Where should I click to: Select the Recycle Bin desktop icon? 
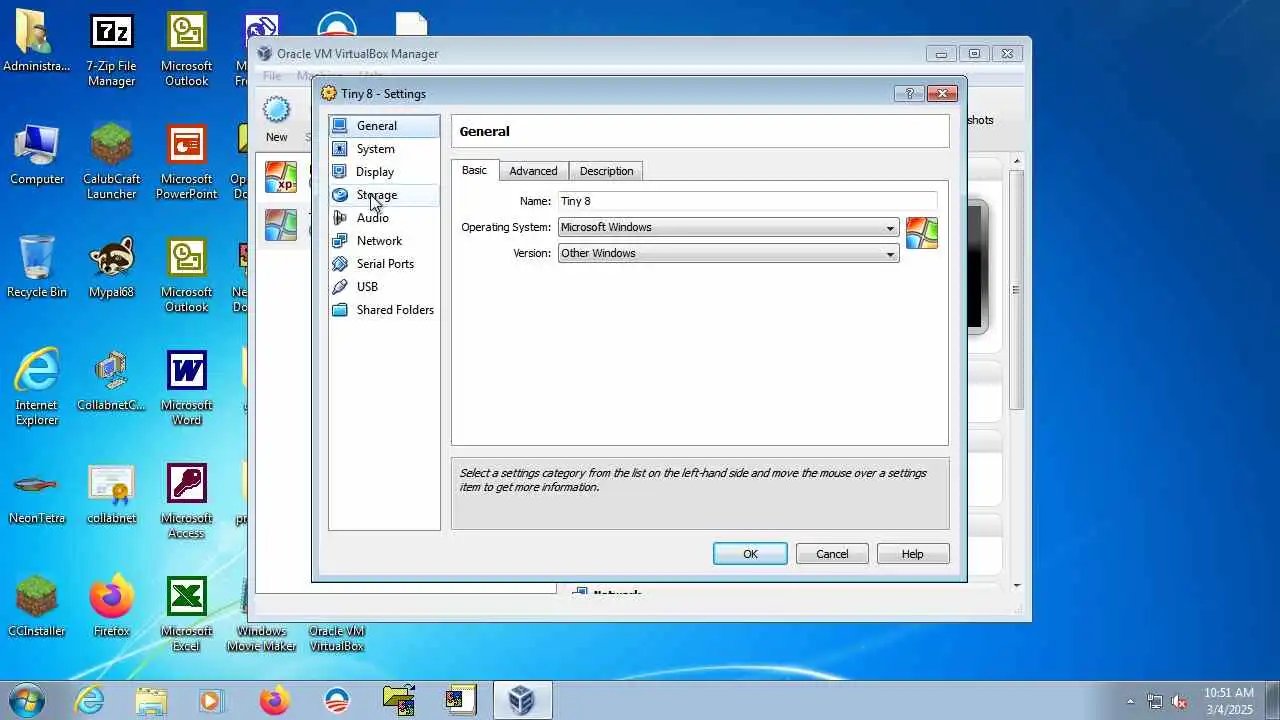coord(37,269)
